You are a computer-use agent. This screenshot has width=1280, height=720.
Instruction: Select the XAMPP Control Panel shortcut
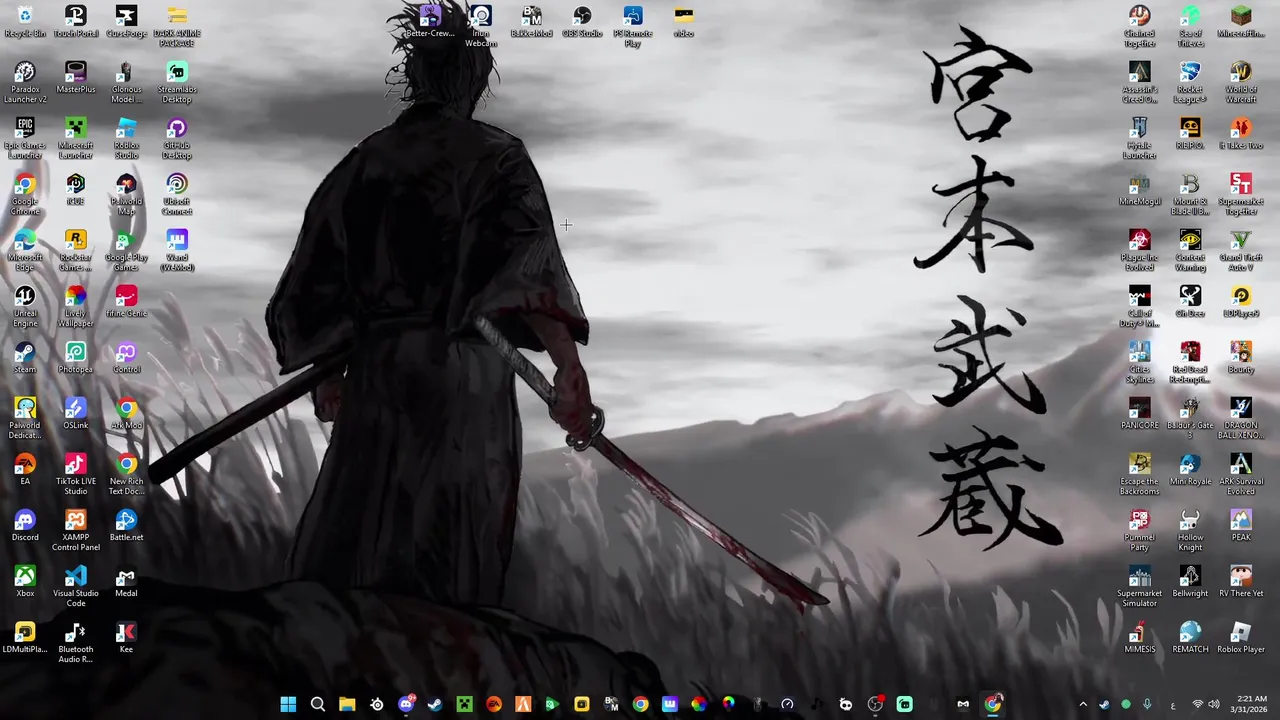[76, 530]
